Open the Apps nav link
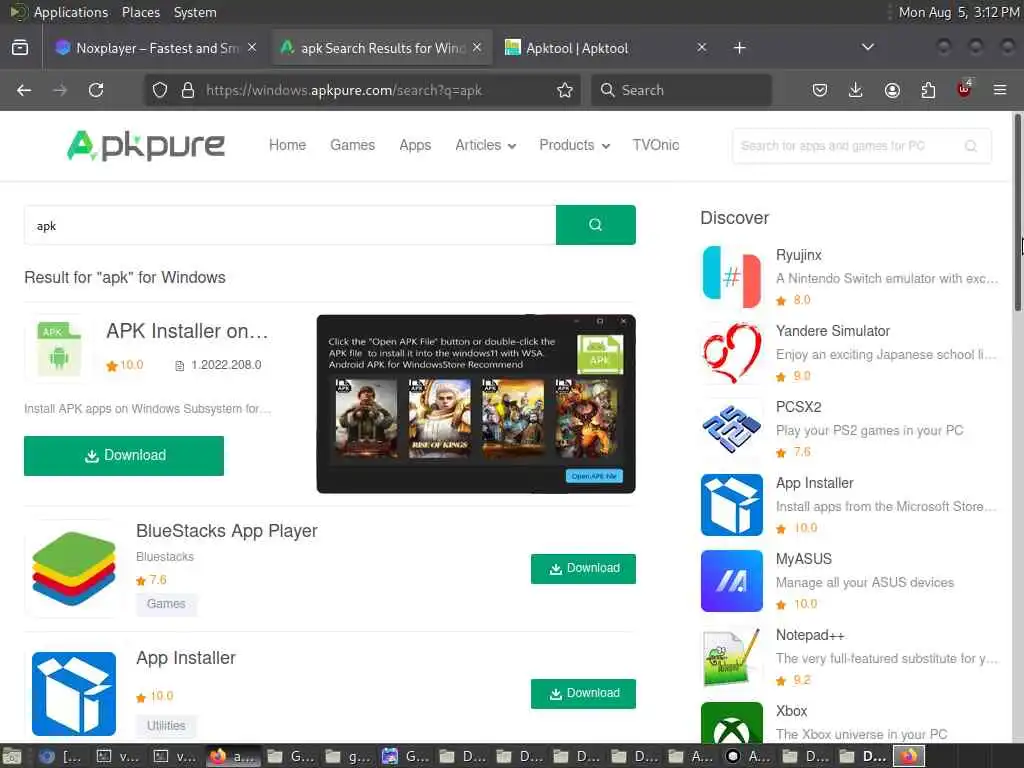This screenshot has height=768, width=1024. click(x=415, y=145)
